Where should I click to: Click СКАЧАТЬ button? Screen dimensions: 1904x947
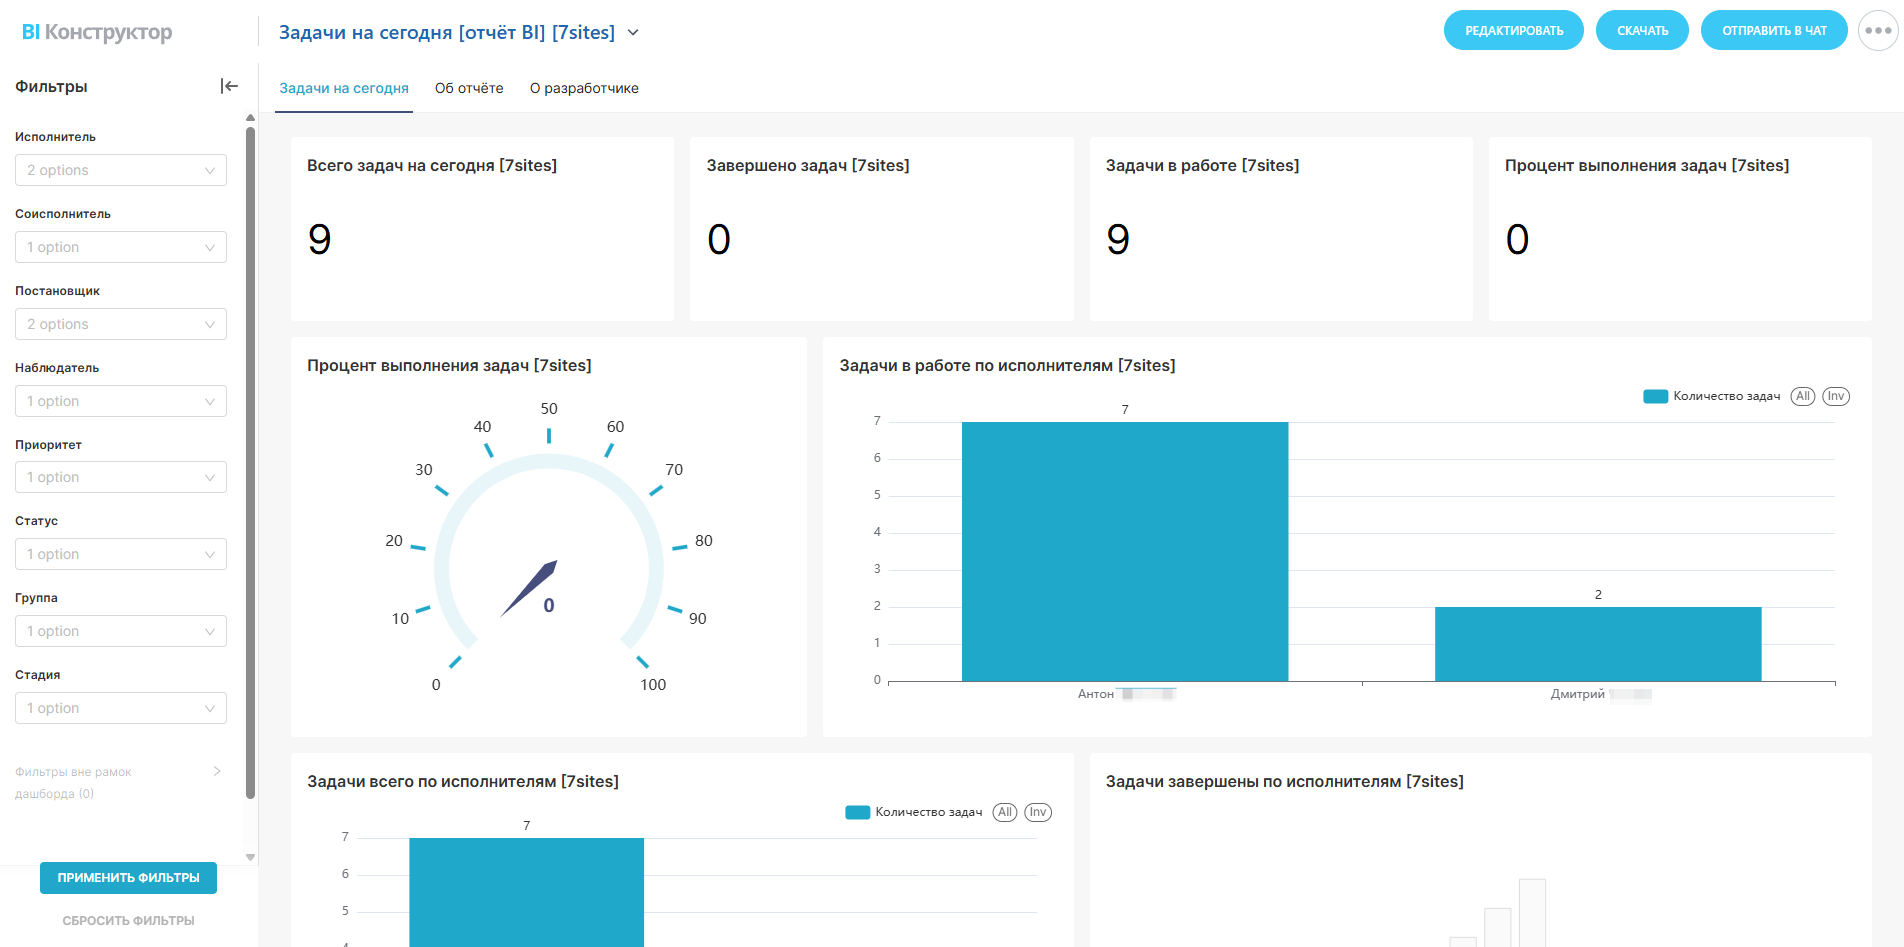1642,30
